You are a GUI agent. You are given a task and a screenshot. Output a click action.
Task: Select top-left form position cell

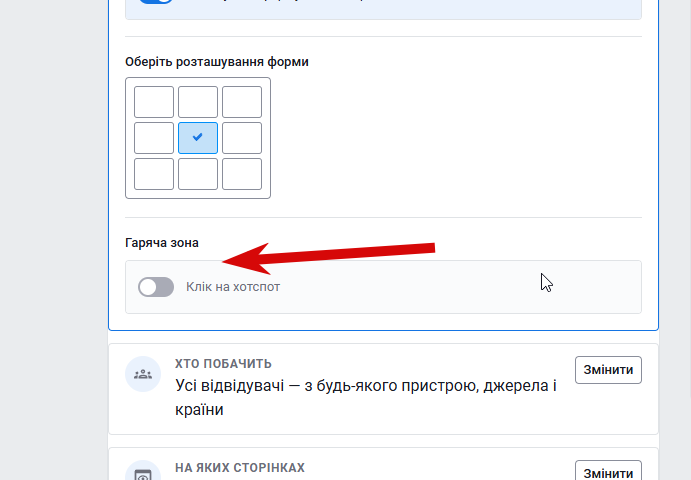pos(154,102)
